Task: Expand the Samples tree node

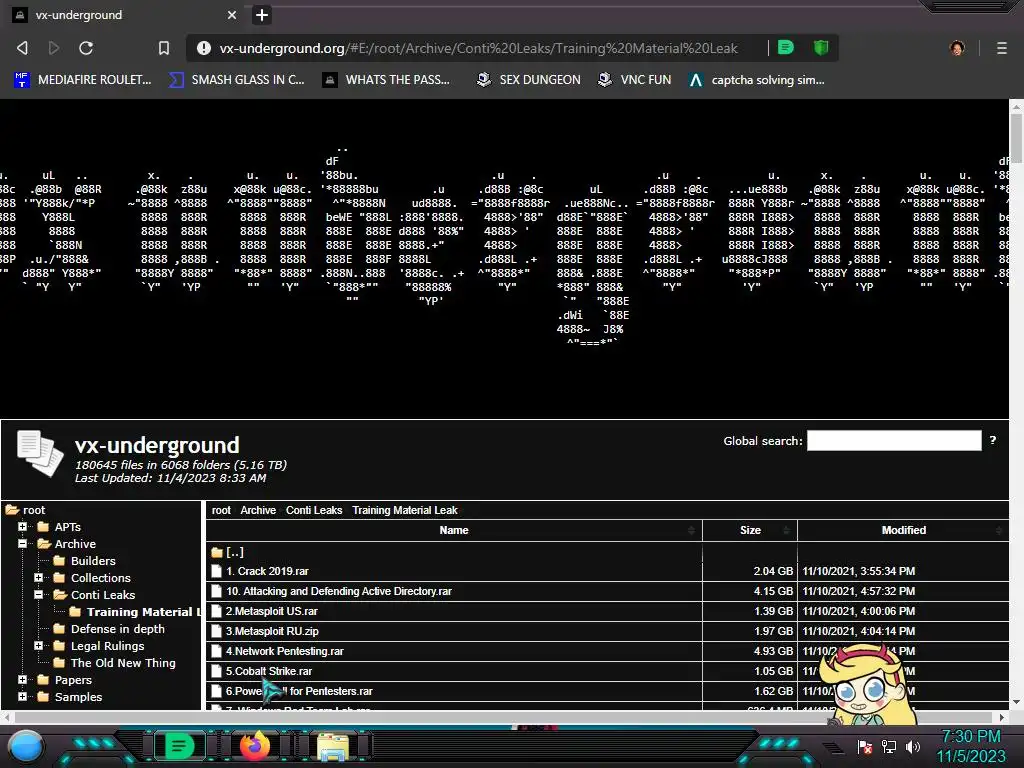Action: click(22, 696)
